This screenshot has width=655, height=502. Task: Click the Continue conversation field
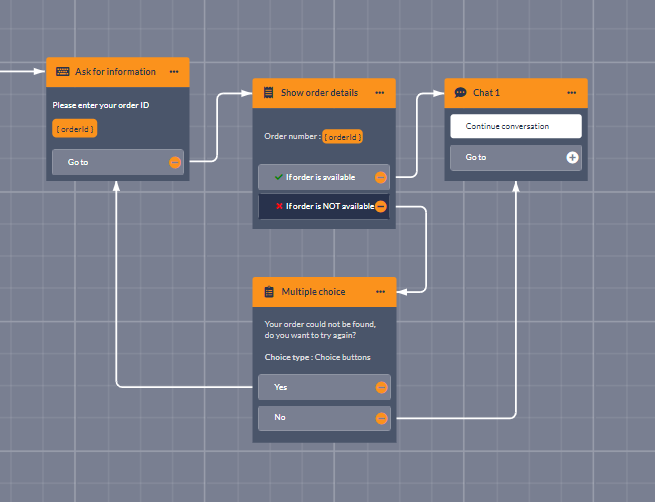pos(515,126)
